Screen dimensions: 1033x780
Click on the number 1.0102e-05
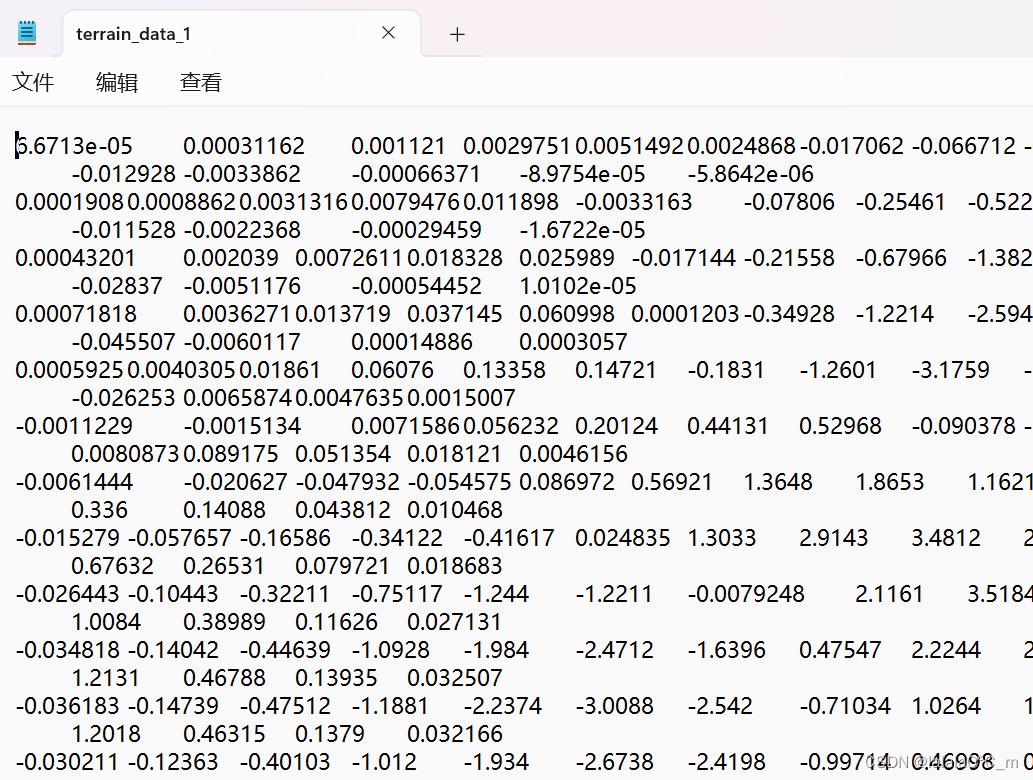coord(578,286)
